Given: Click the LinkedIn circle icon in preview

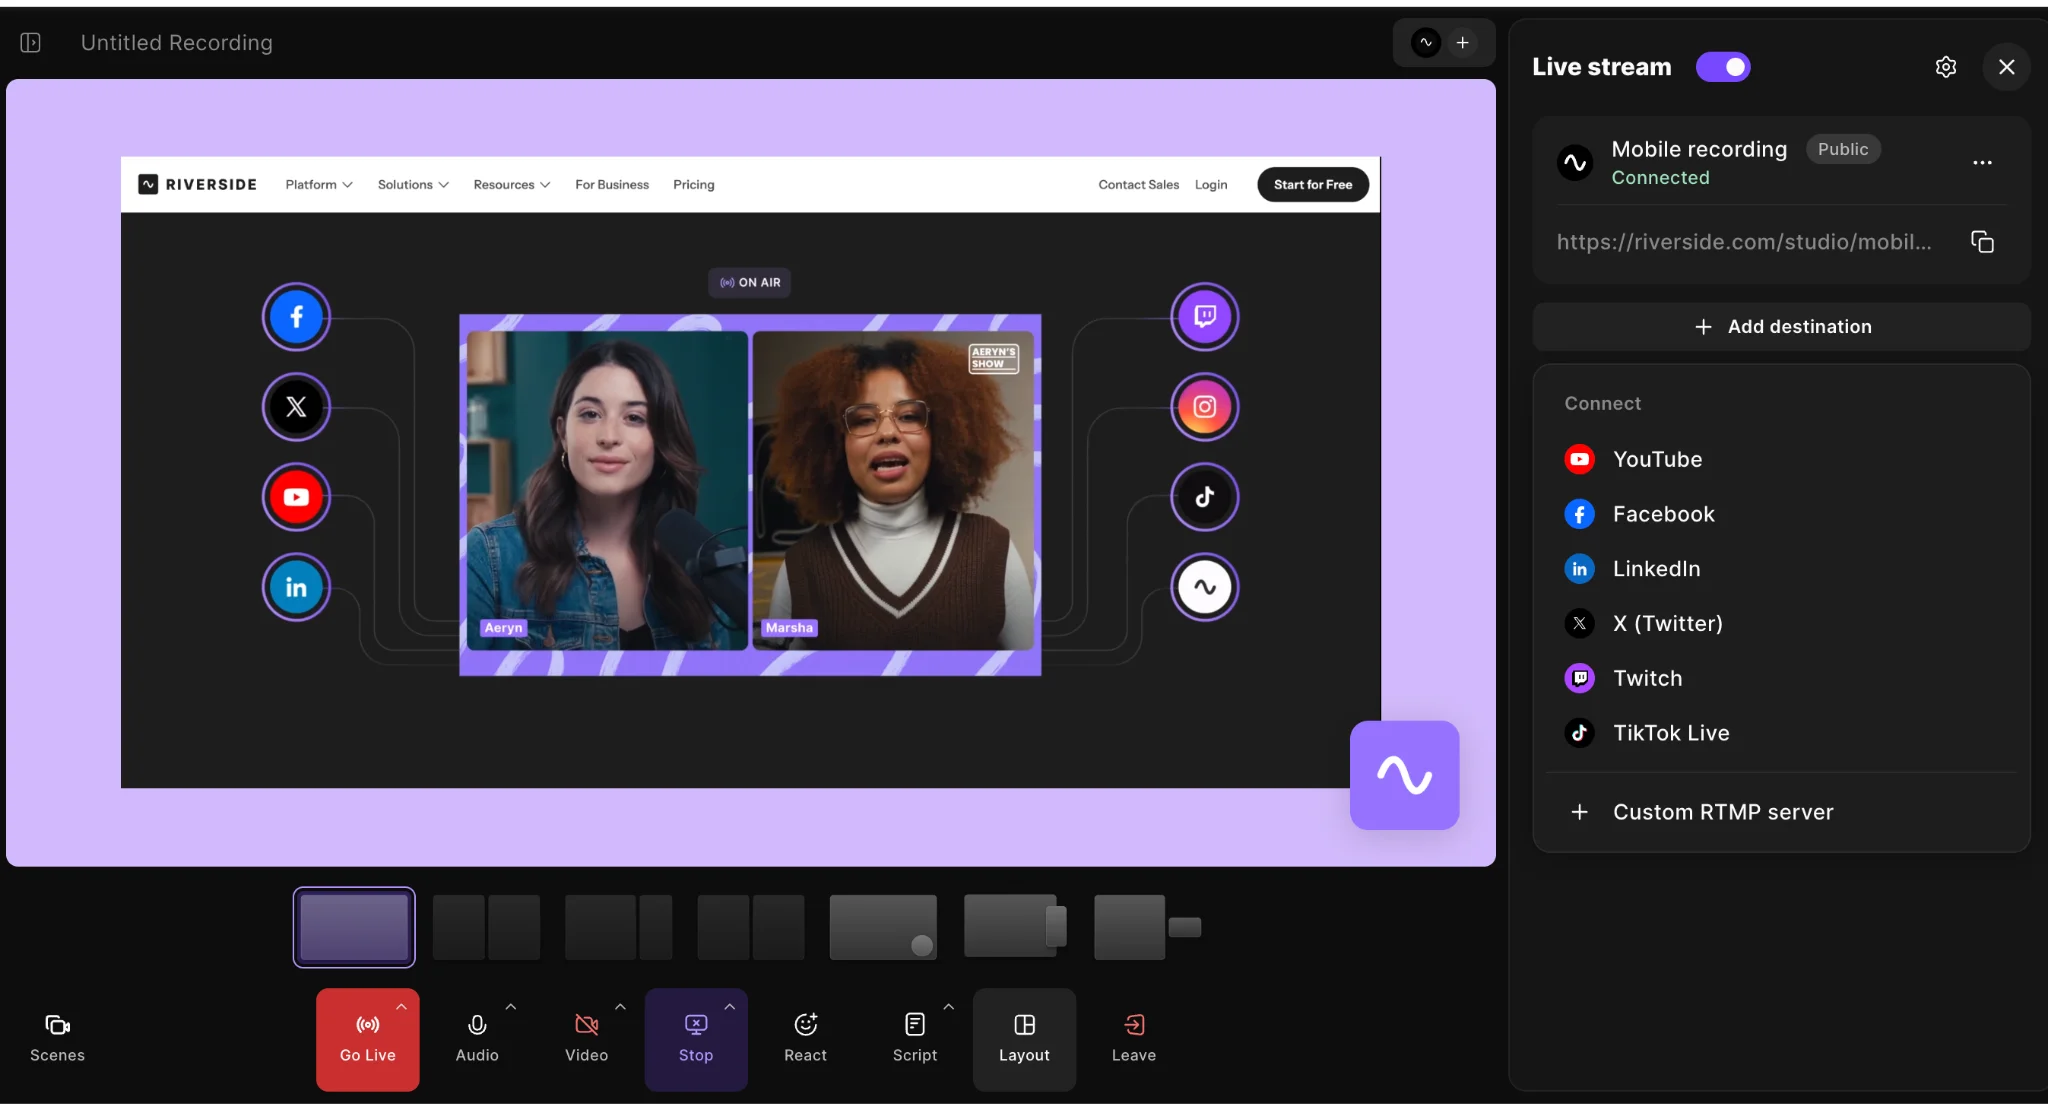Looking at the screenshot, I should (296, 587).
